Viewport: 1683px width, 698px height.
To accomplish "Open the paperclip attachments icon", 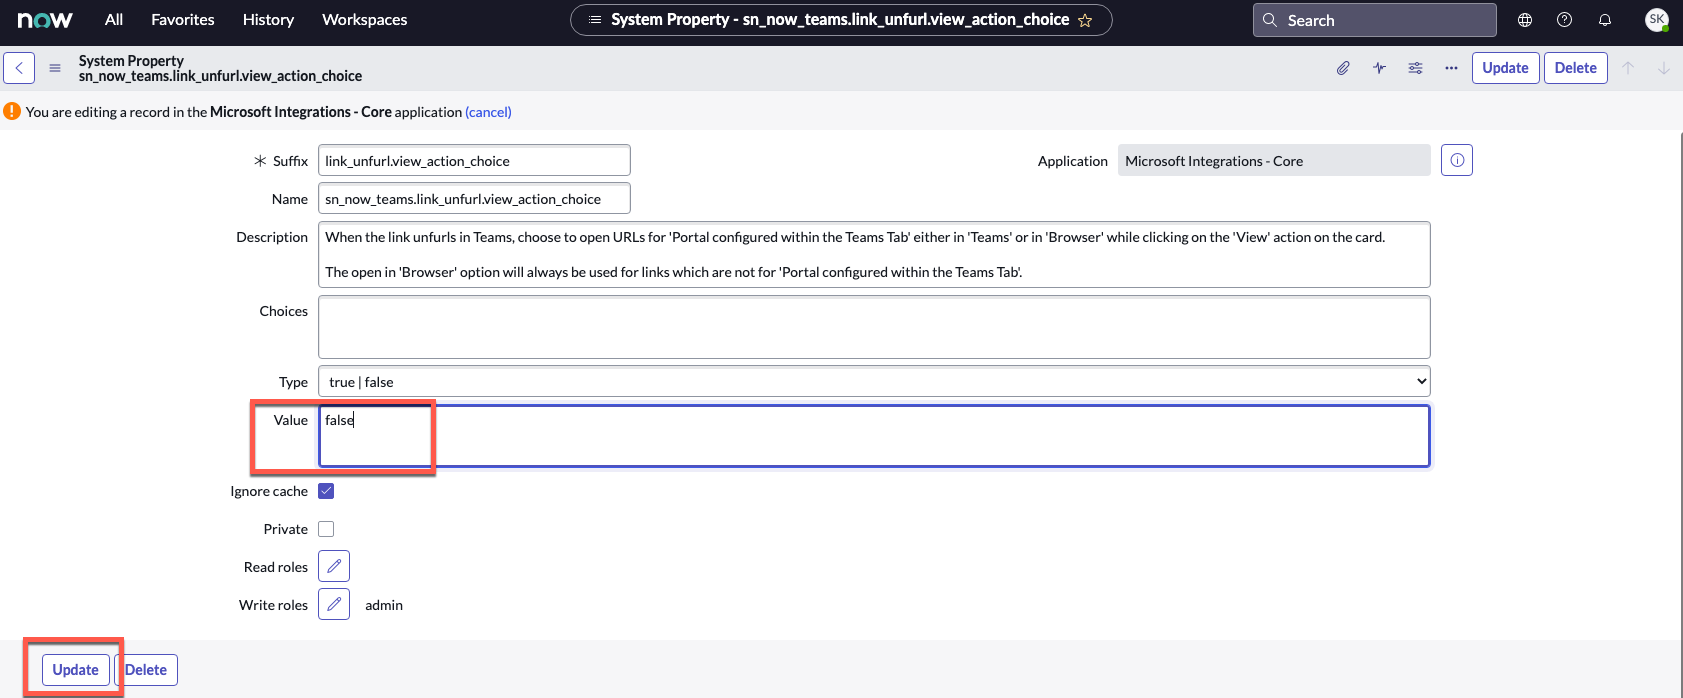I will pyautogui.click(x=1343, y=68).
